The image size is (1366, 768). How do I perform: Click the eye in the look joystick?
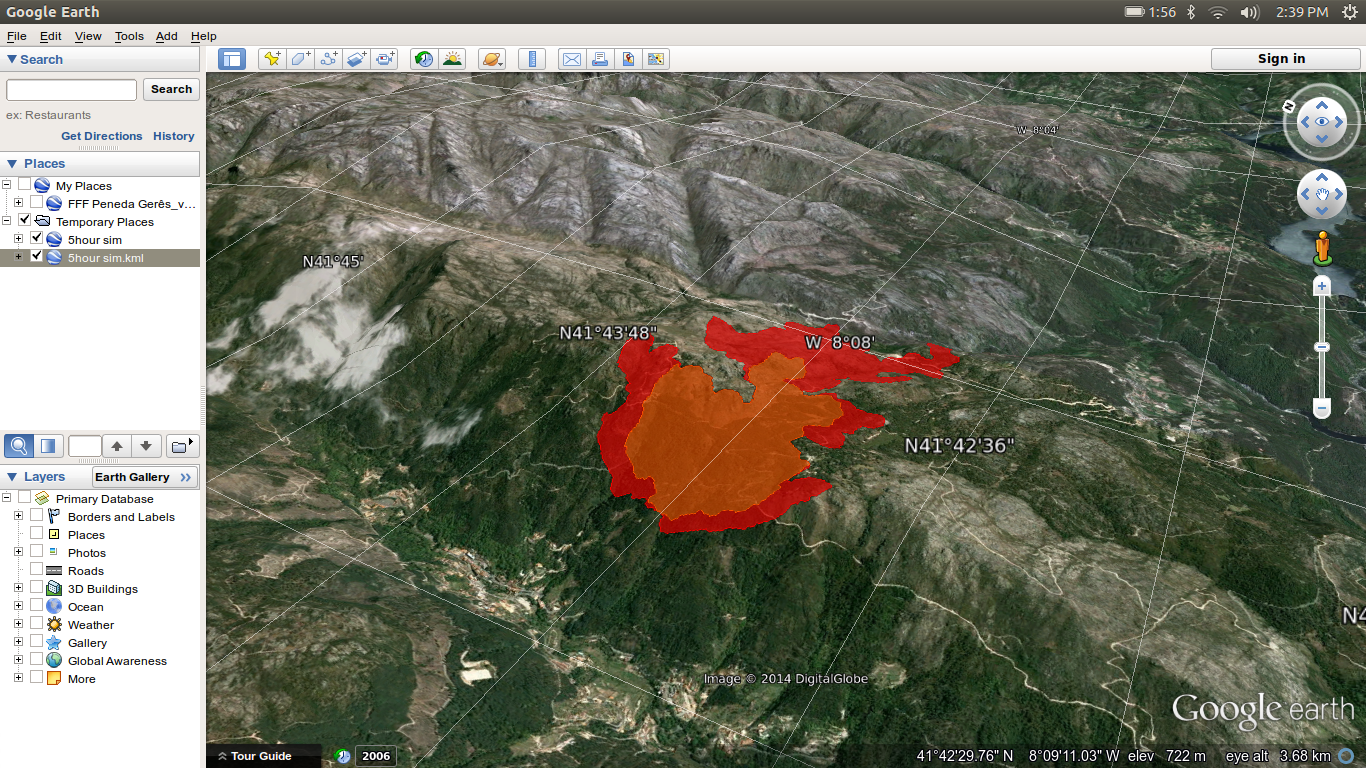1322,122
